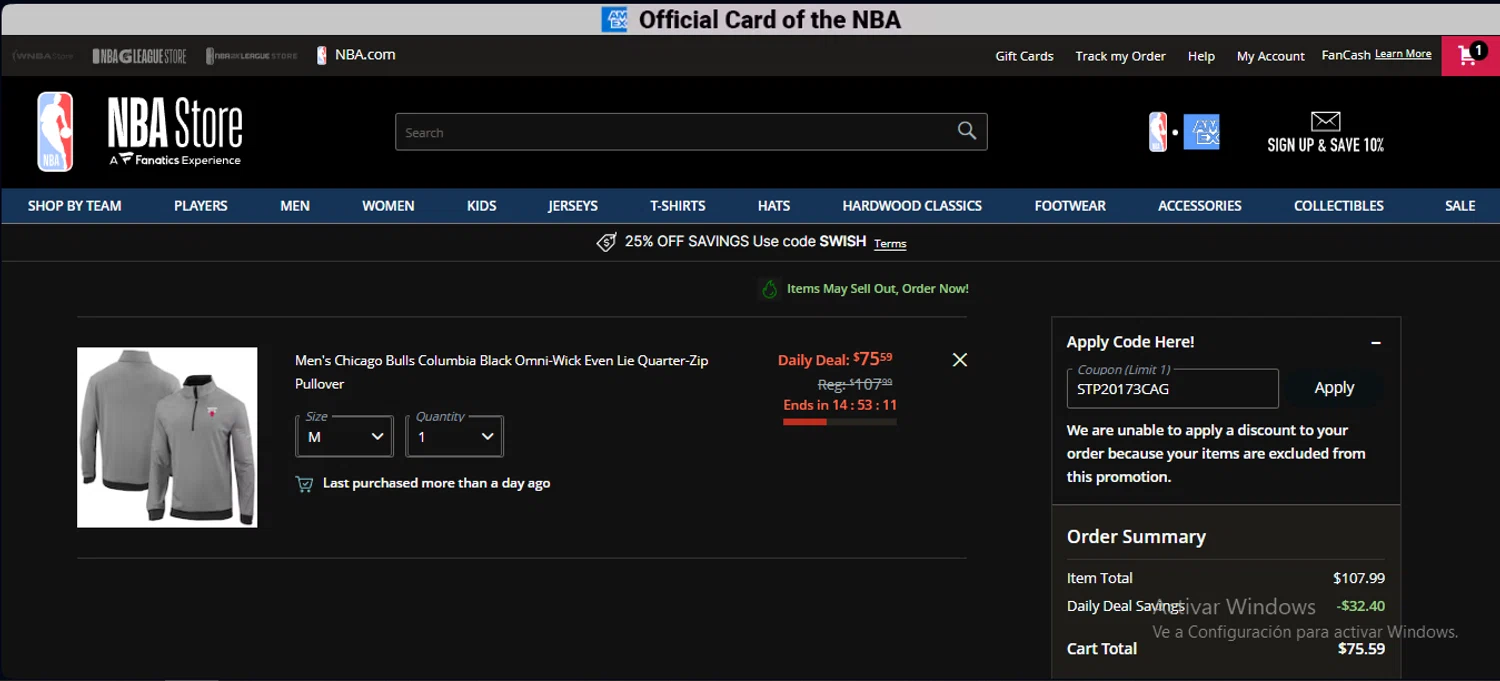
Task: Open the Chicago Bulls pullover product title
Action: click(x=501, y=372)
